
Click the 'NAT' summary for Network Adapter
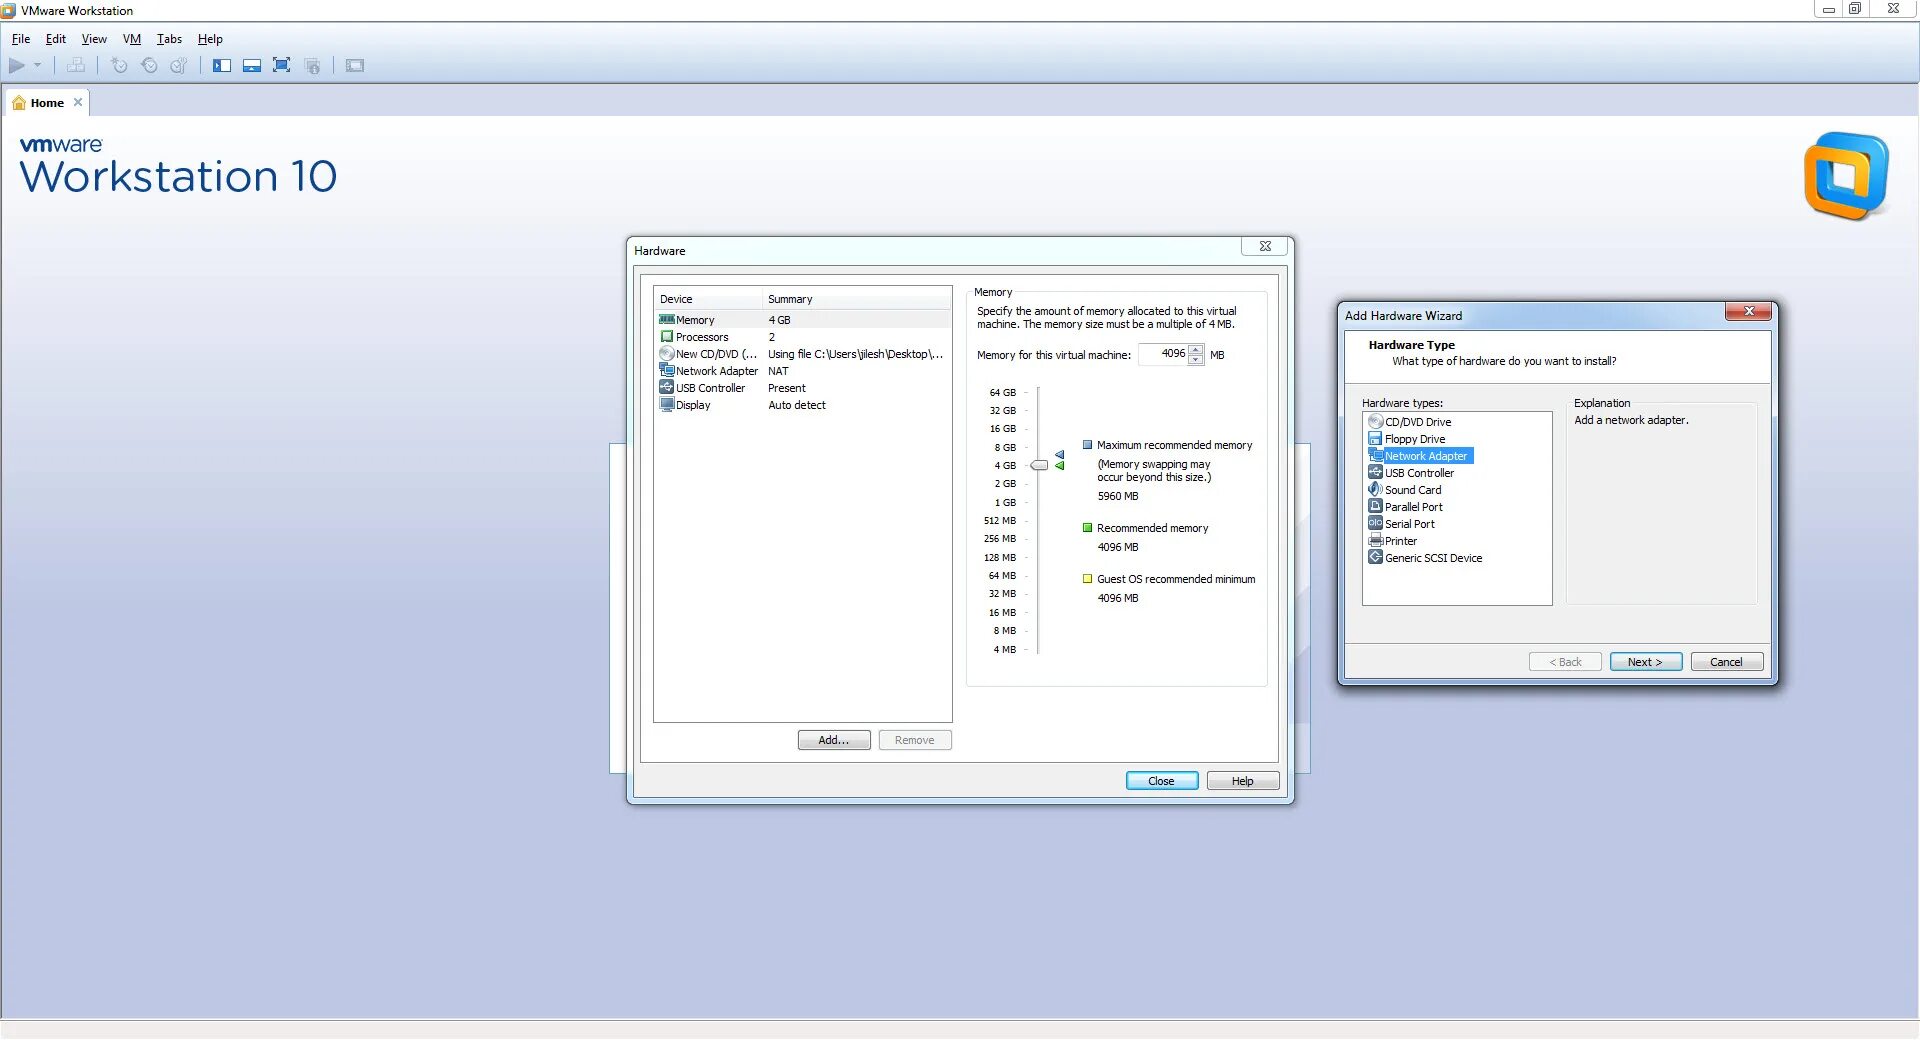point(778,371)
